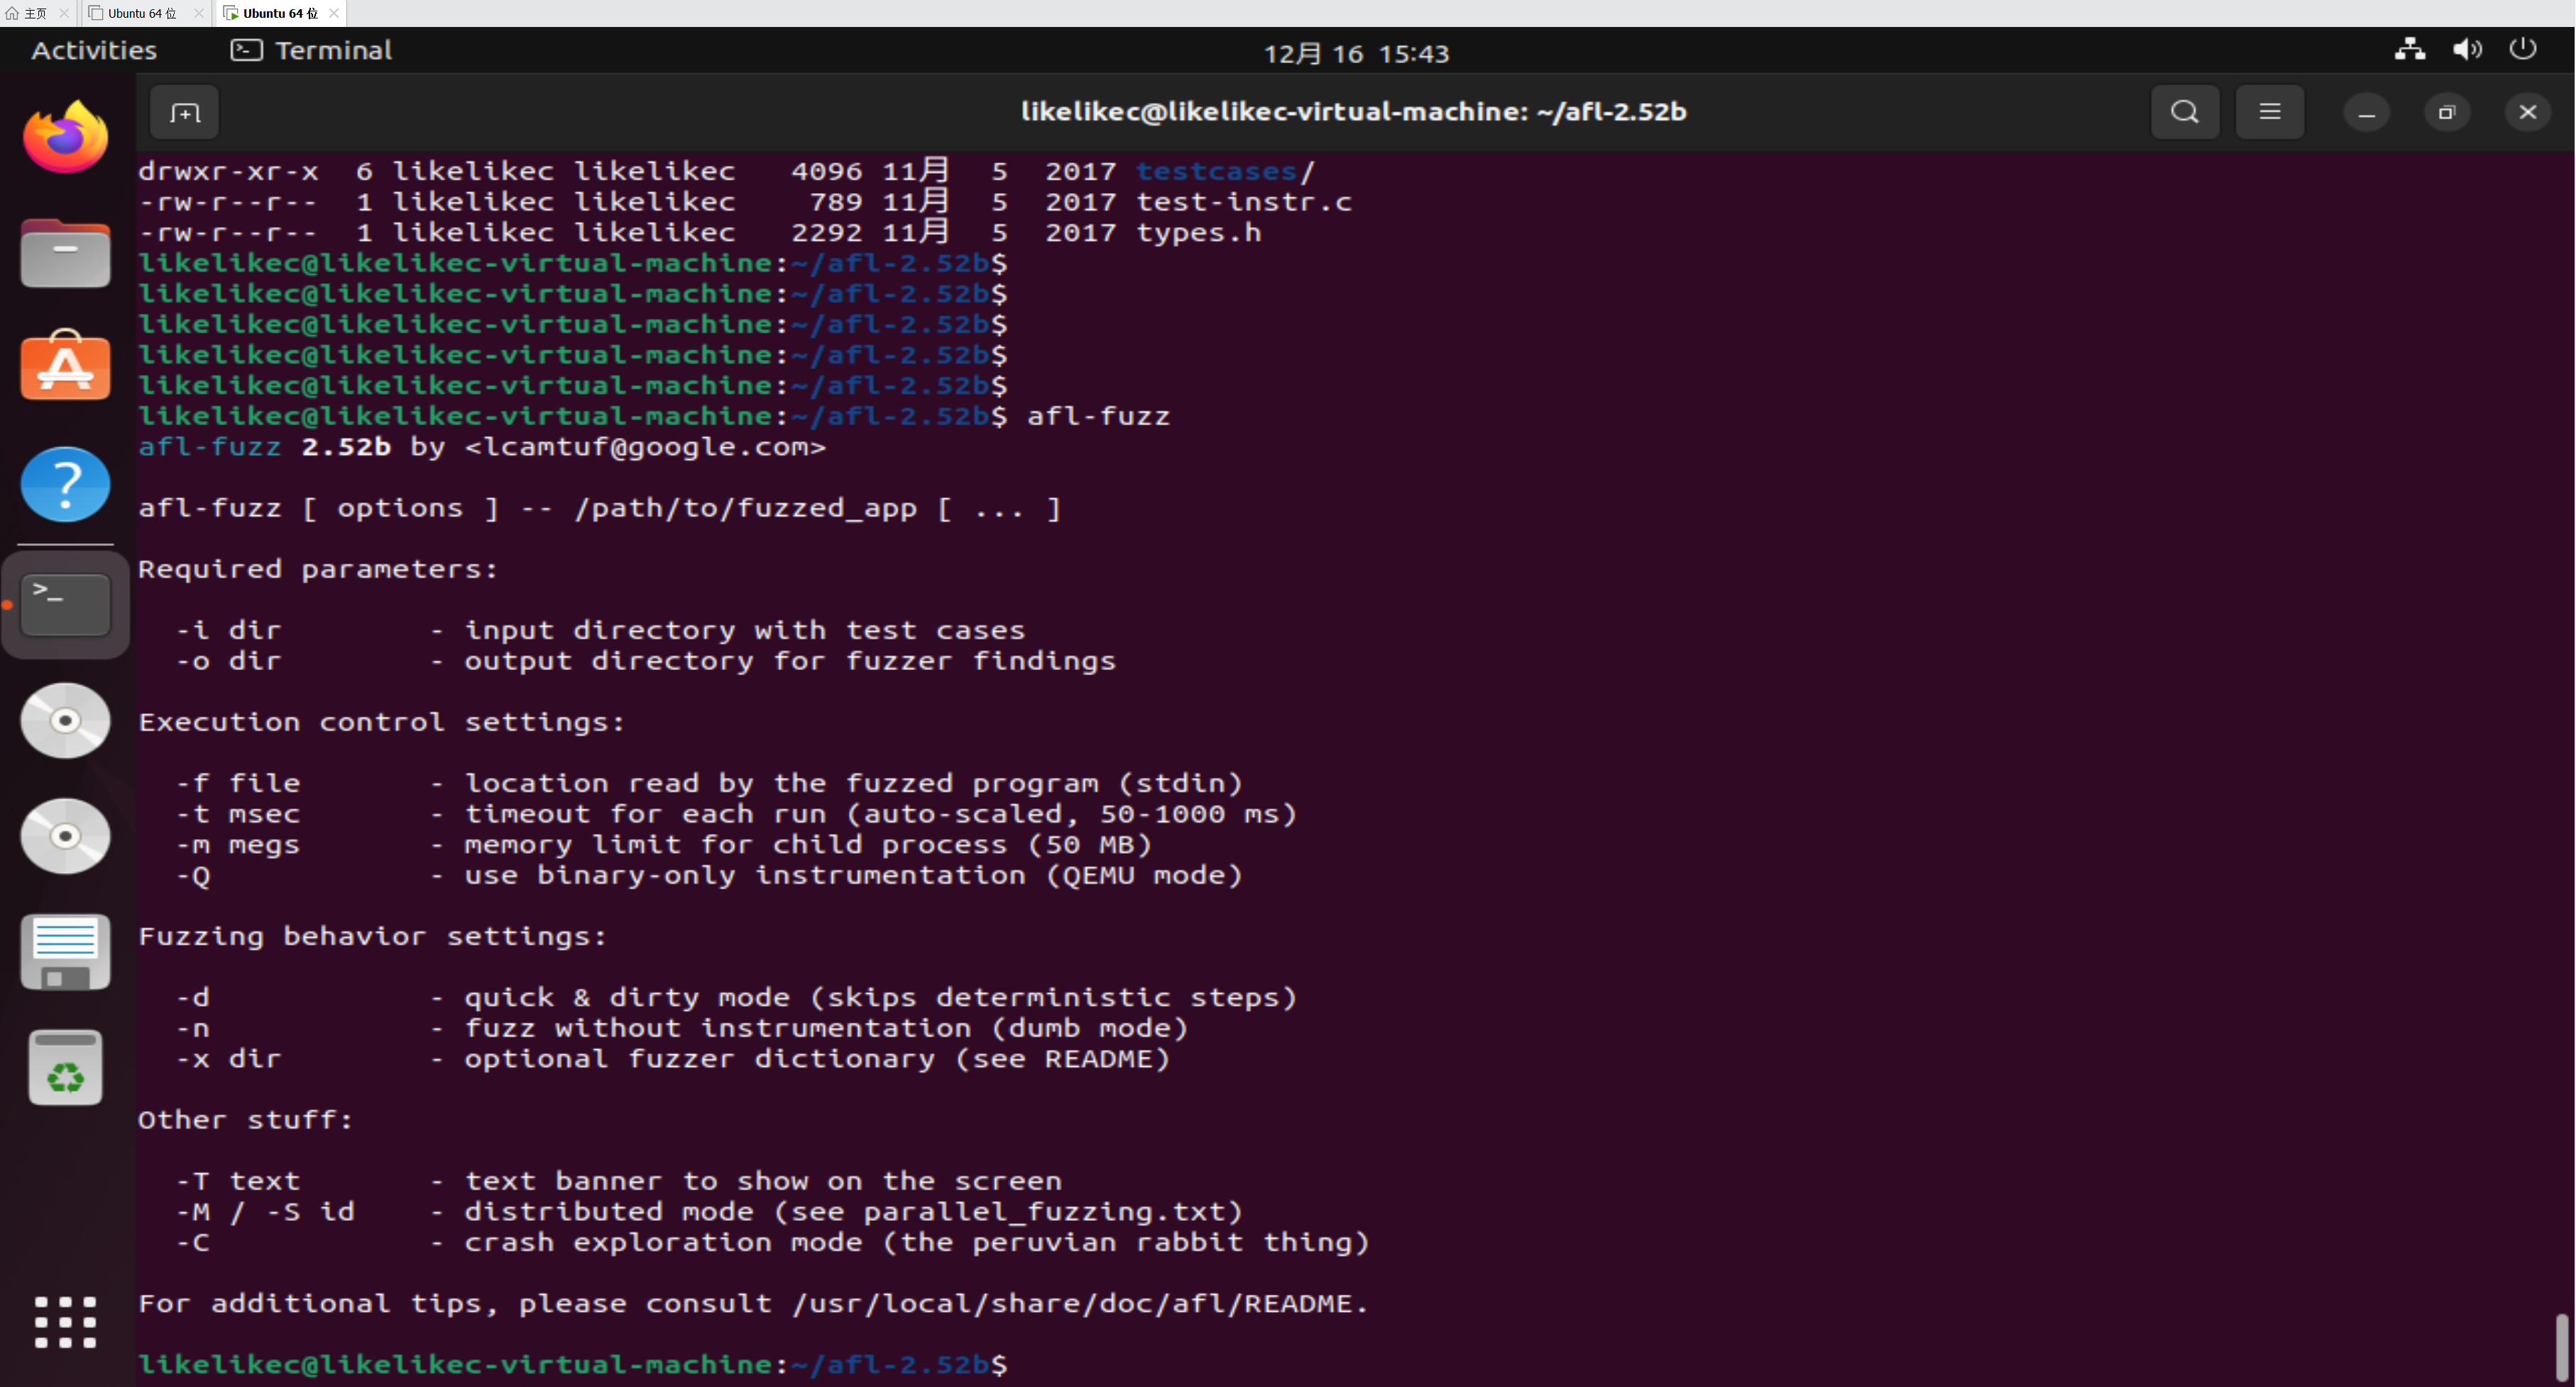The image size is (2576, 1387).
Task: Open the volume indicator
Action: point(2467,49)
